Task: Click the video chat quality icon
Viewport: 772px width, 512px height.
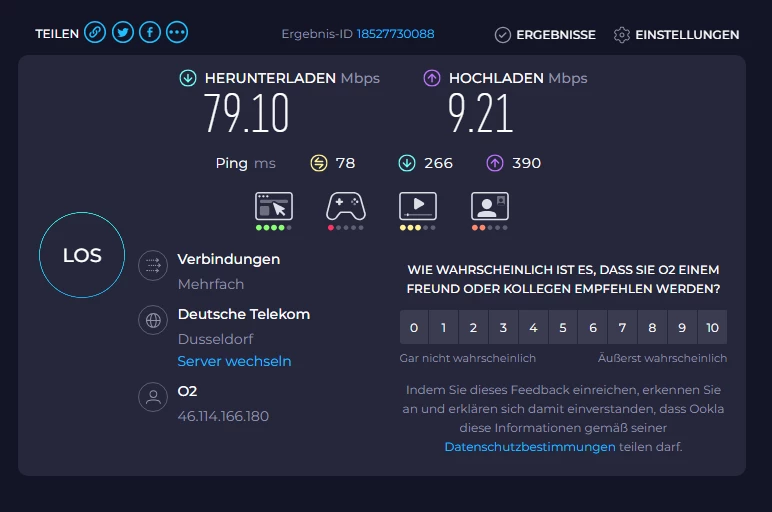Action: pyautogui.click(x=490, y=206)
